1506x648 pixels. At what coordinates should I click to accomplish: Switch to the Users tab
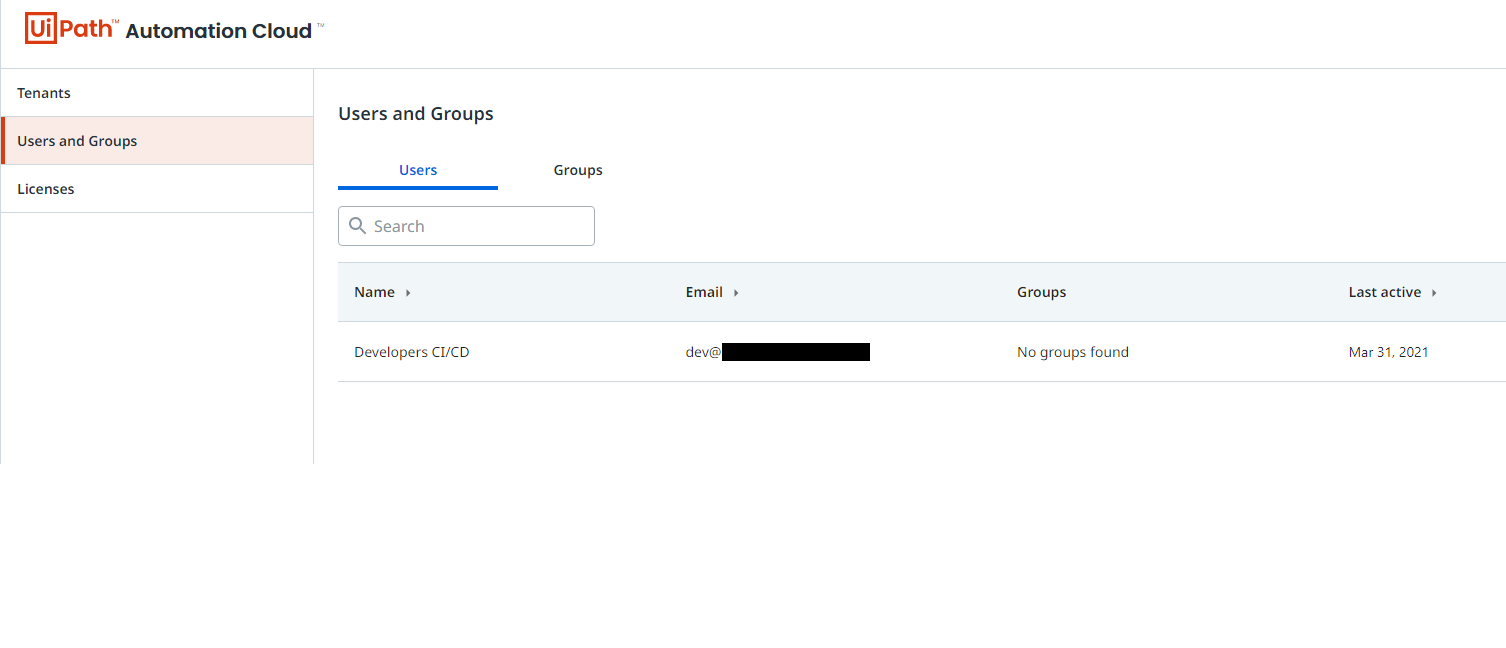[418, 170]
